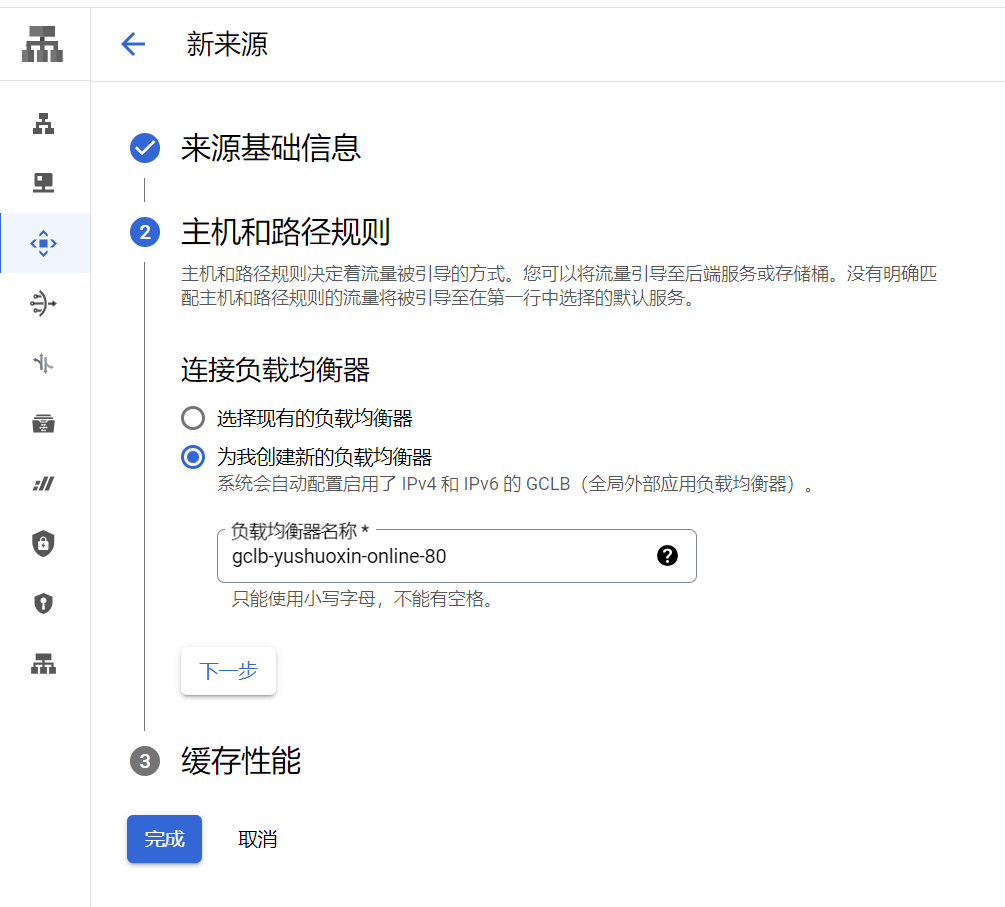Click the shield with padlock sidebar icon
Viewport: 1005px width, 907px height.
(43, 543)
